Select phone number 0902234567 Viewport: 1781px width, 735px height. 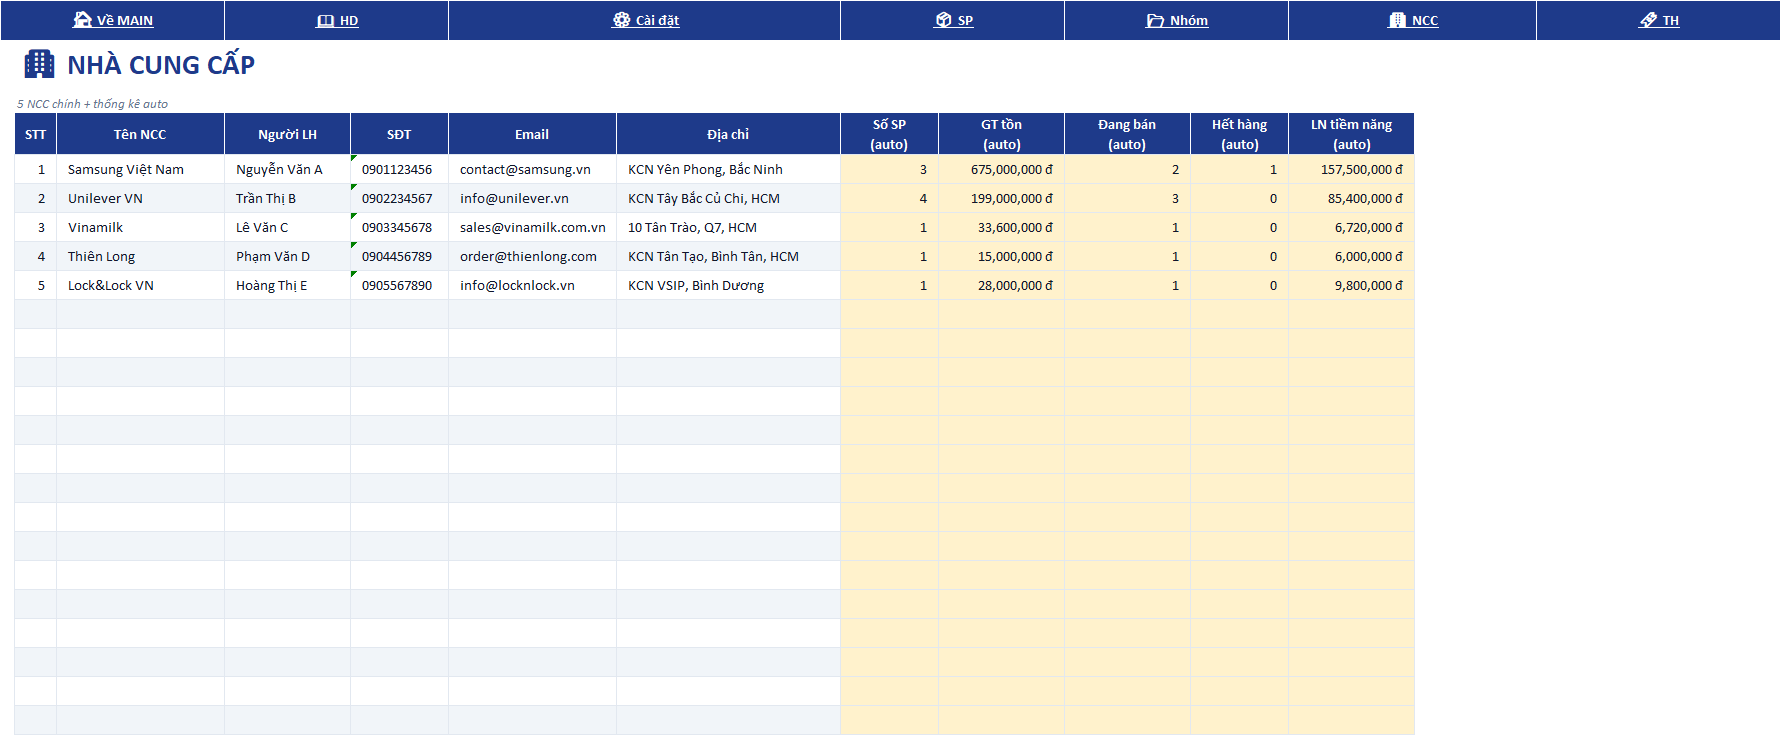[399, 198]
